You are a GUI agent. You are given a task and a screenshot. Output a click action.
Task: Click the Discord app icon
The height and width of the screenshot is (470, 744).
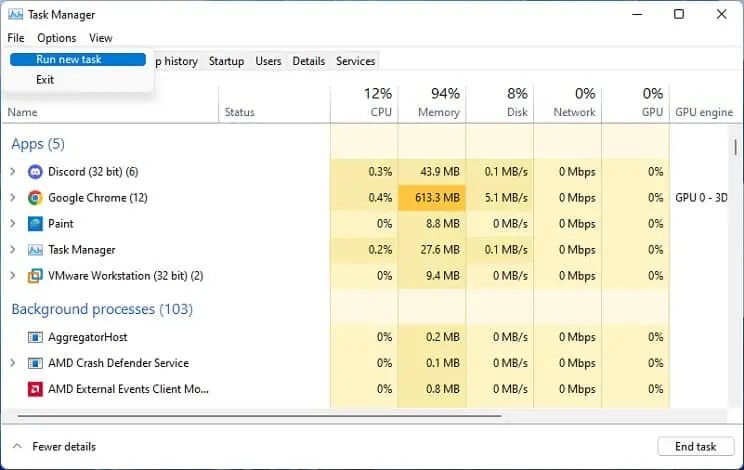35,172
